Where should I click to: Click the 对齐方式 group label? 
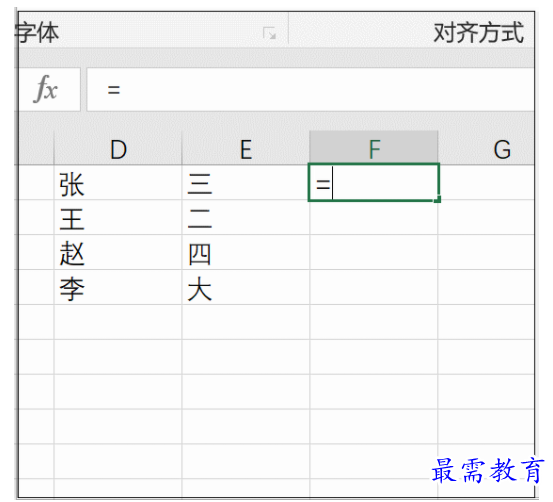478,33
